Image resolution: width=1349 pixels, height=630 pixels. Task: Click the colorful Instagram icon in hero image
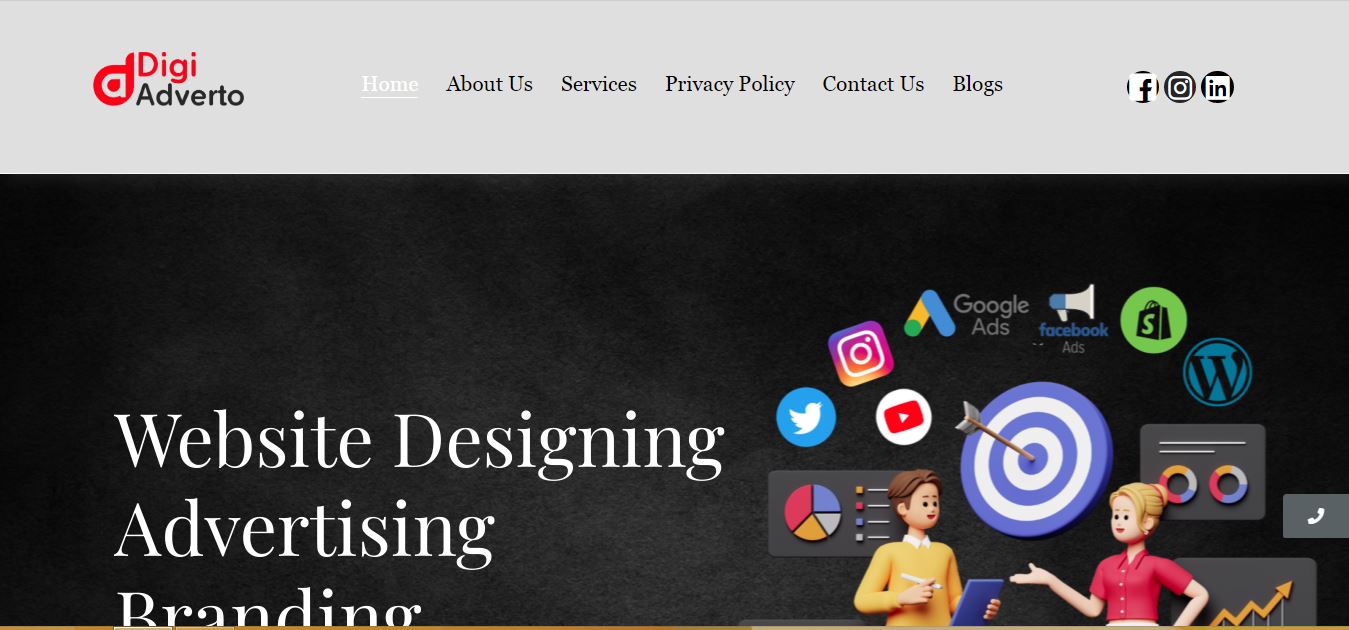tap(860, 353)
